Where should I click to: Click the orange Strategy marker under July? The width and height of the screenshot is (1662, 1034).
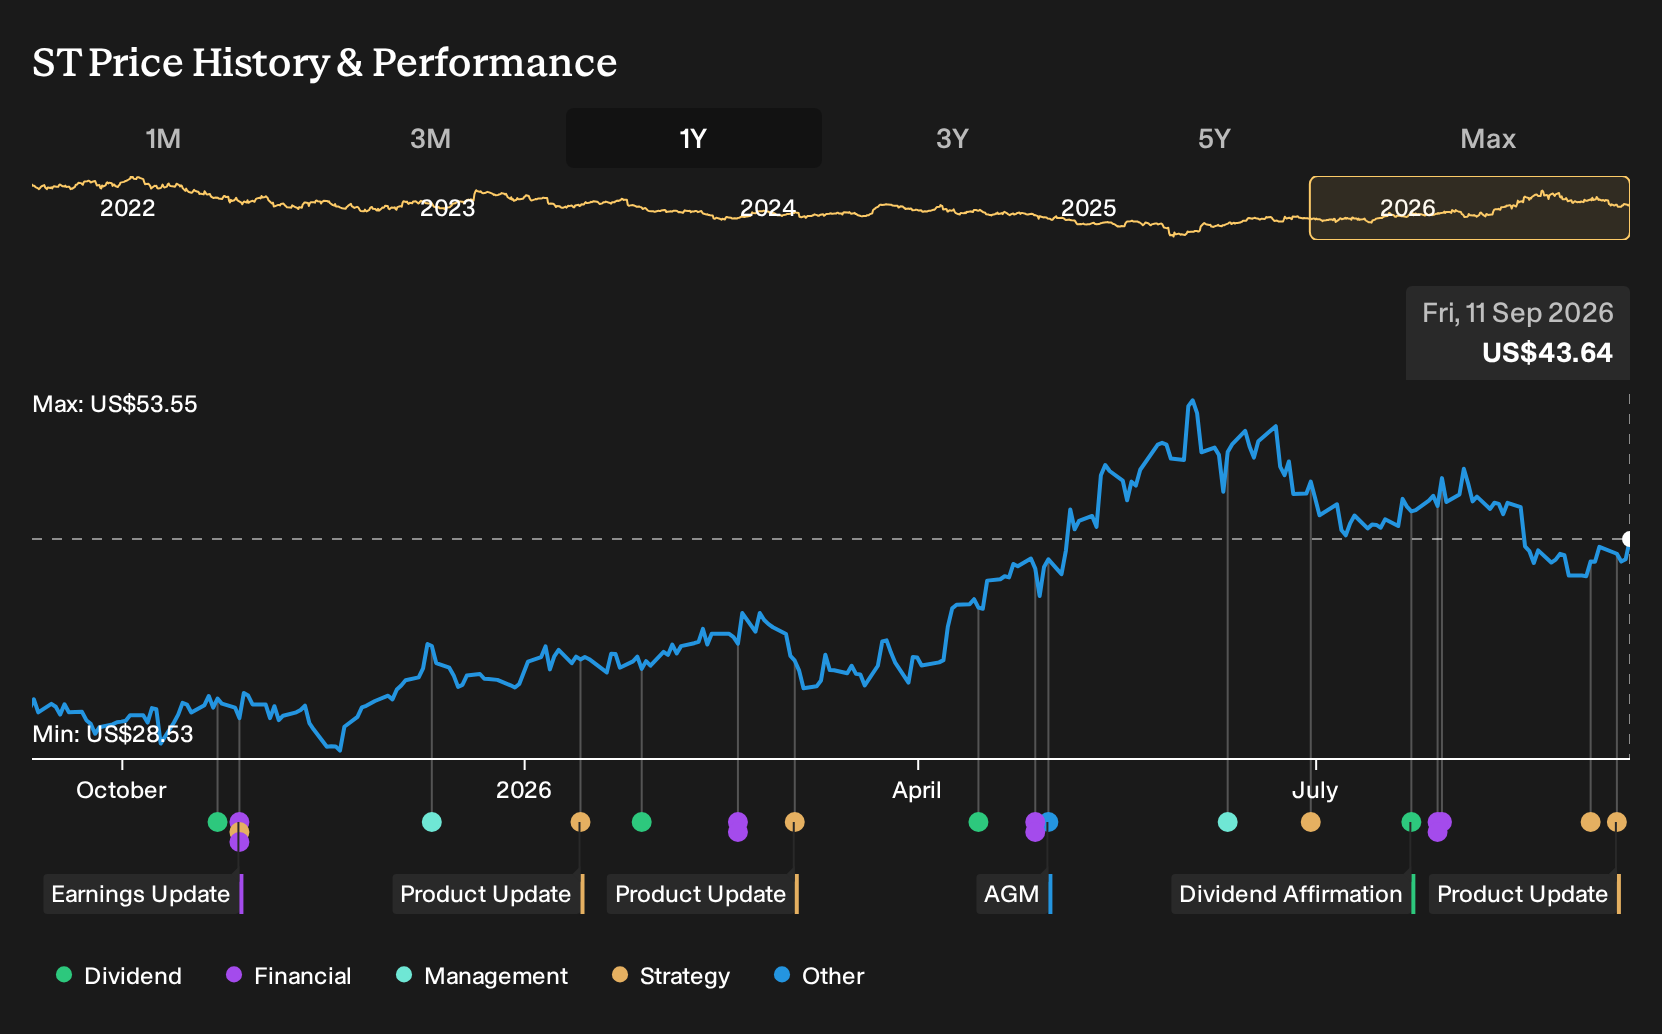(1311, 822)
